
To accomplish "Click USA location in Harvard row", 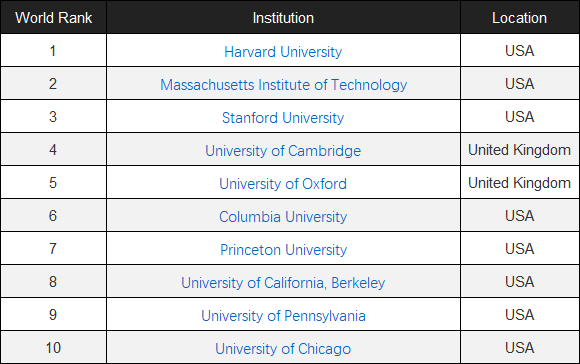I will [520, 51].
